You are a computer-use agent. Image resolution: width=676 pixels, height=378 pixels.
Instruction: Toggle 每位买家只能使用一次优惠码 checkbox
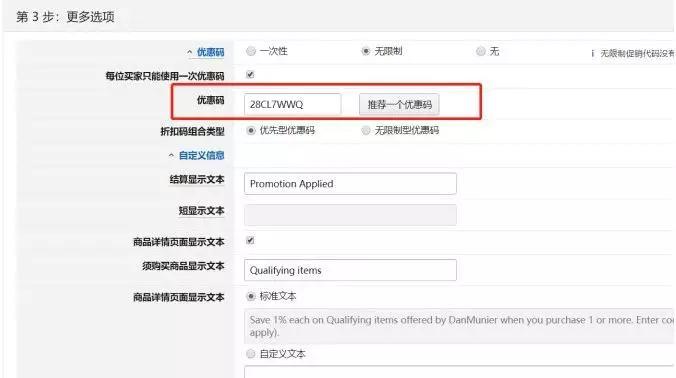point(250,75)
